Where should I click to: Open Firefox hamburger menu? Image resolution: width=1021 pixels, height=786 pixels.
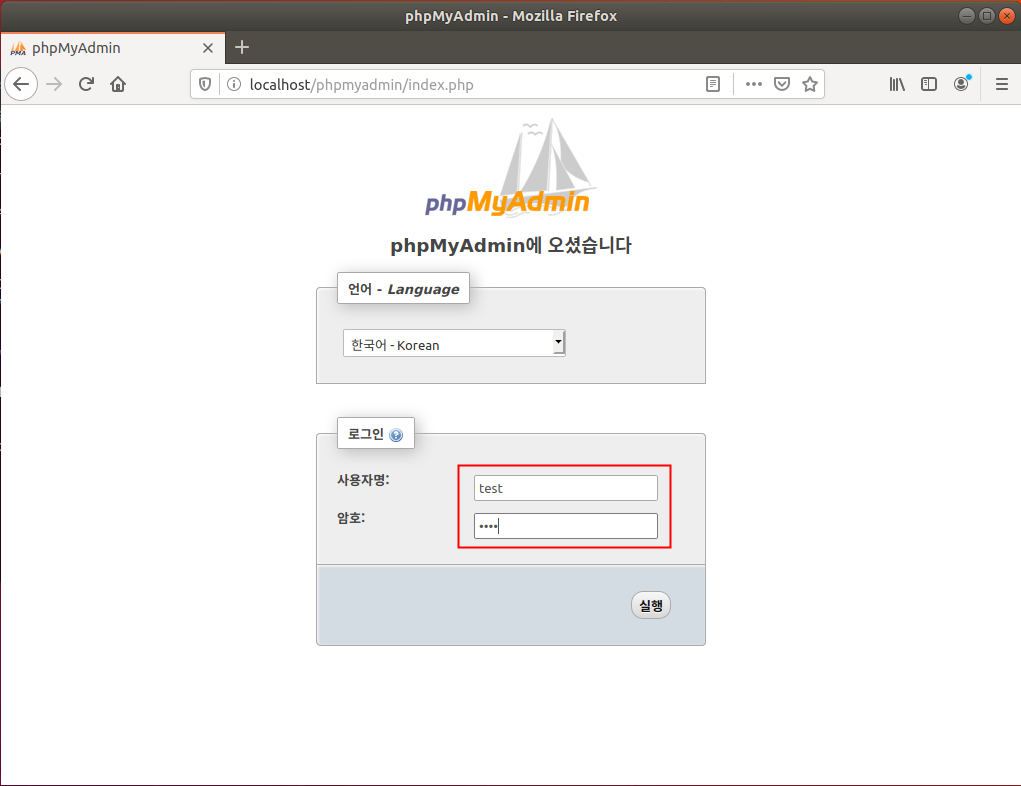pos(1002,84)
